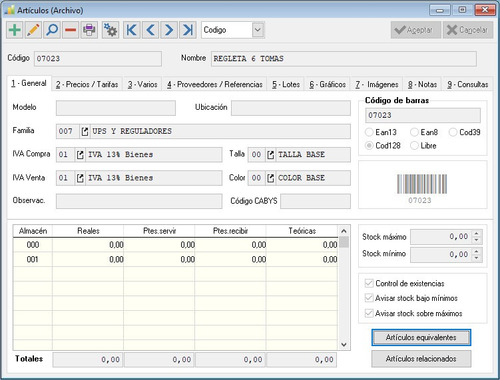The image size is (500, 380).
Task: Open the gears configuration icon
Action: (110, 30)
